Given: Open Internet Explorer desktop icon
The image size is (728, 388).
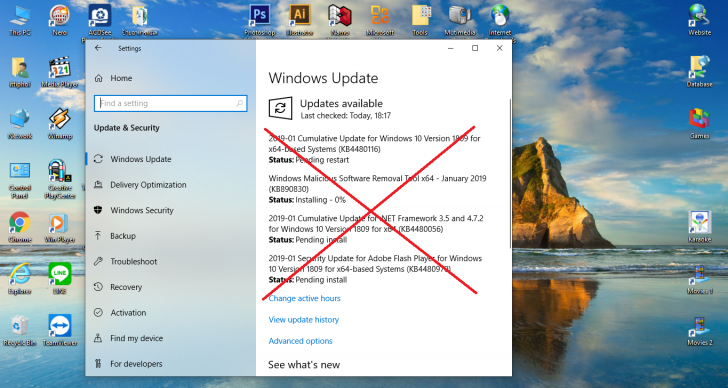Looking at the screenshot, I should click(20, 279).
